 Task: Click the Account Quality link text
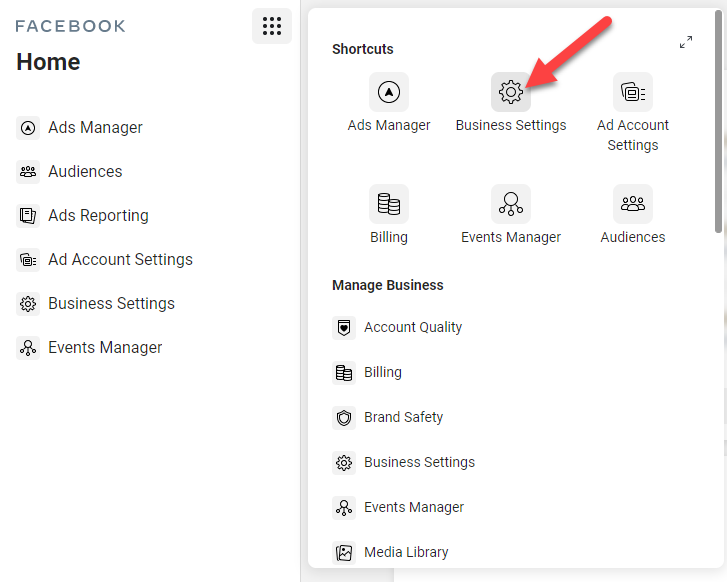413,327
